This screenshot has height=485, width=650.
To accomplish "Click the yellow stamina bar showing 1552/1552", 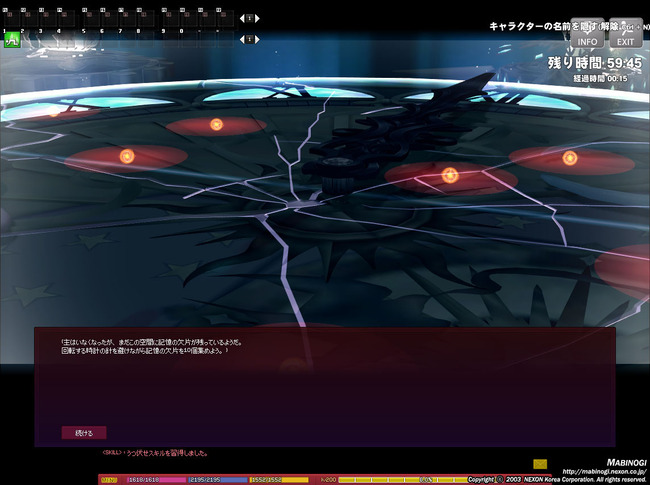I will [x=279, y=480].
